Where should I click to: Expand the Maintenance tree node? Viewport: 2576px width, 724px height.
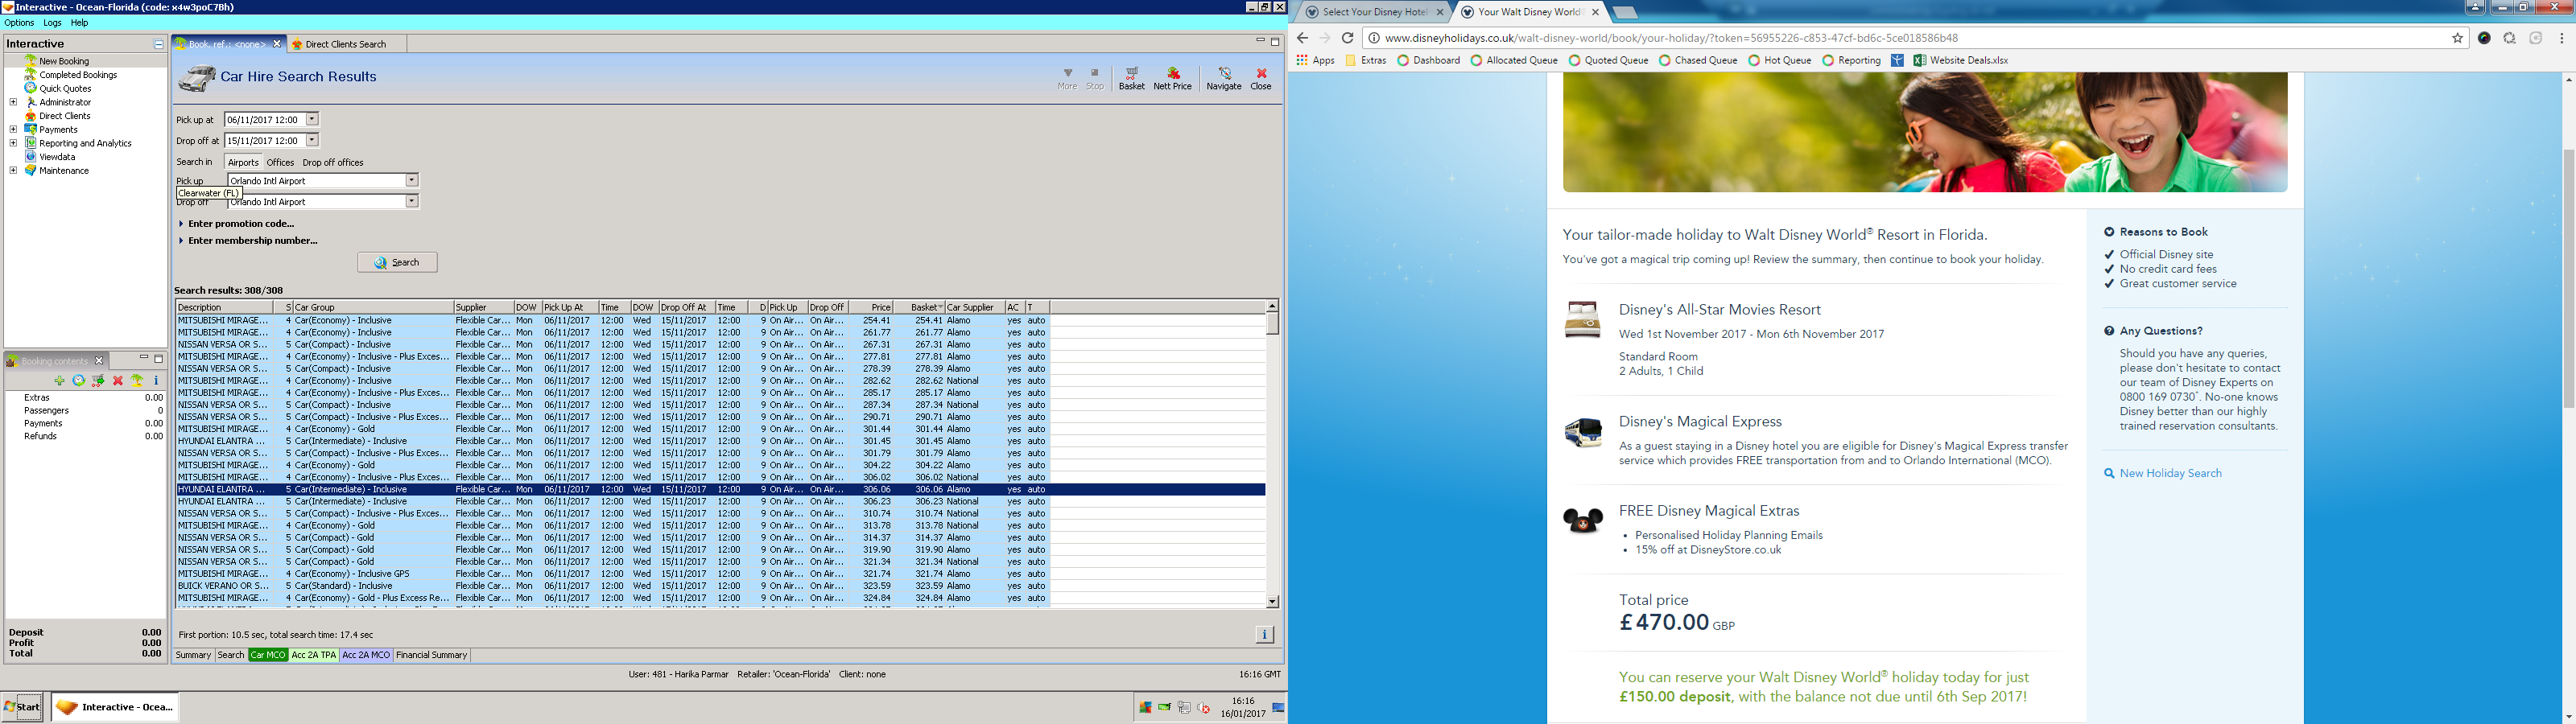pos(13,170)
